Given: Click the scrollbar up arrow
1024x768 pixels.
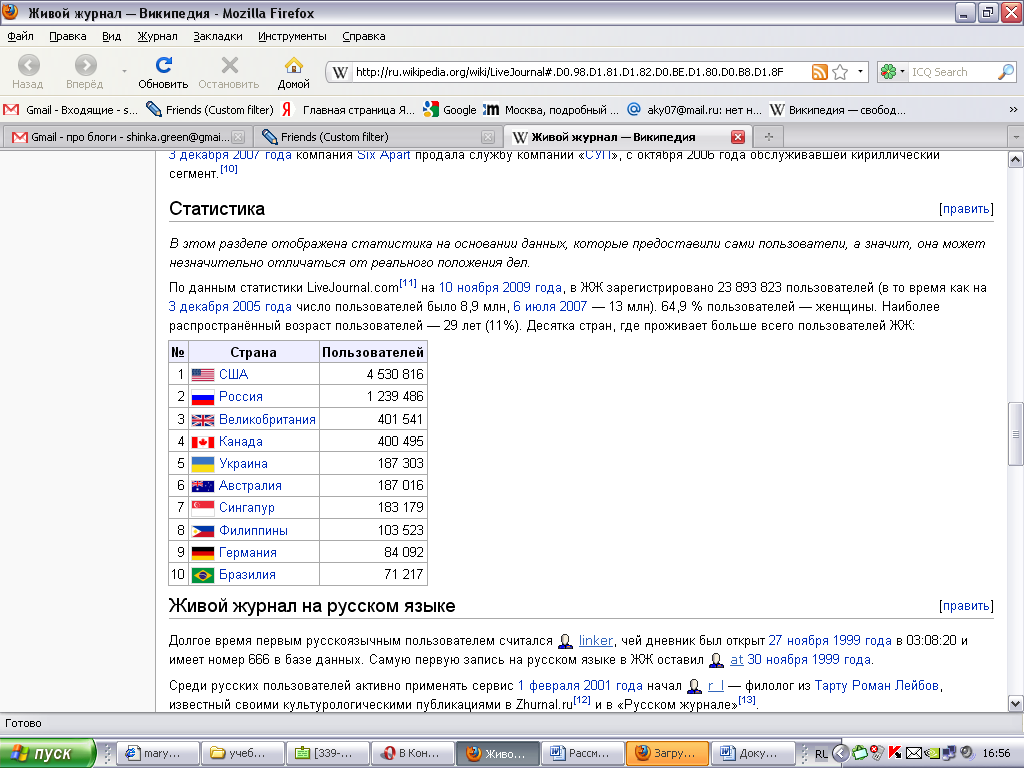Looking at the screenshot, I should pyautogui.click(x=1016, y=159).
